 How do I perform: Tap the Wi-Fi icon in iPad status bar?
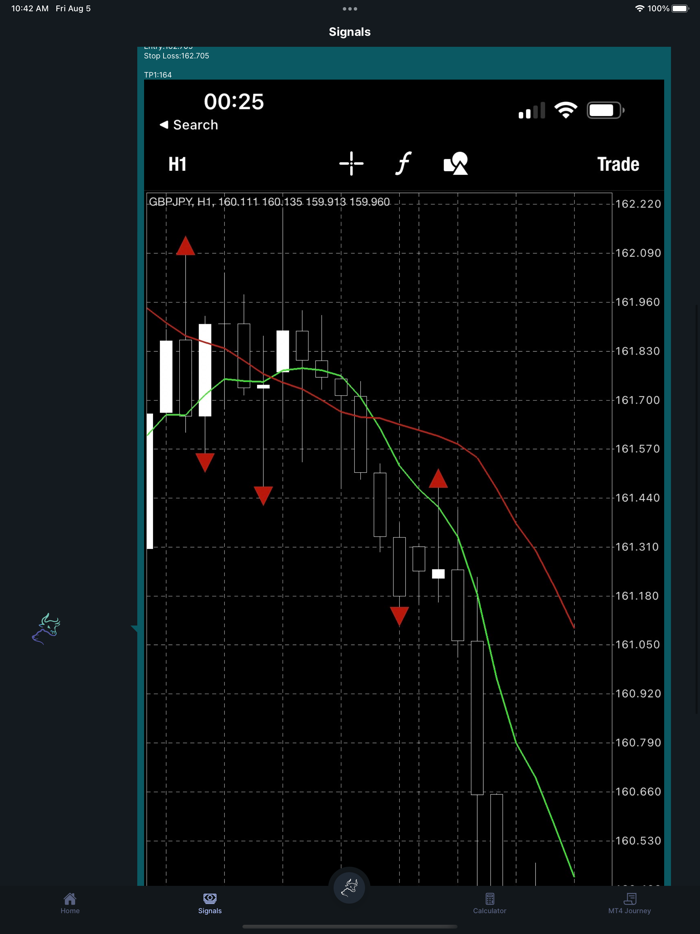pyautogui.click(x=639, y=9)
